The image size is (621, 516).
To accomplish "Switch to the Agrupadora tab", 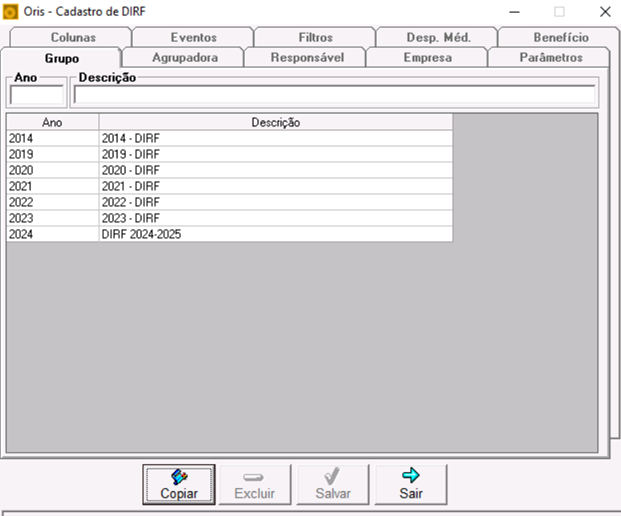I will (185, 57).
